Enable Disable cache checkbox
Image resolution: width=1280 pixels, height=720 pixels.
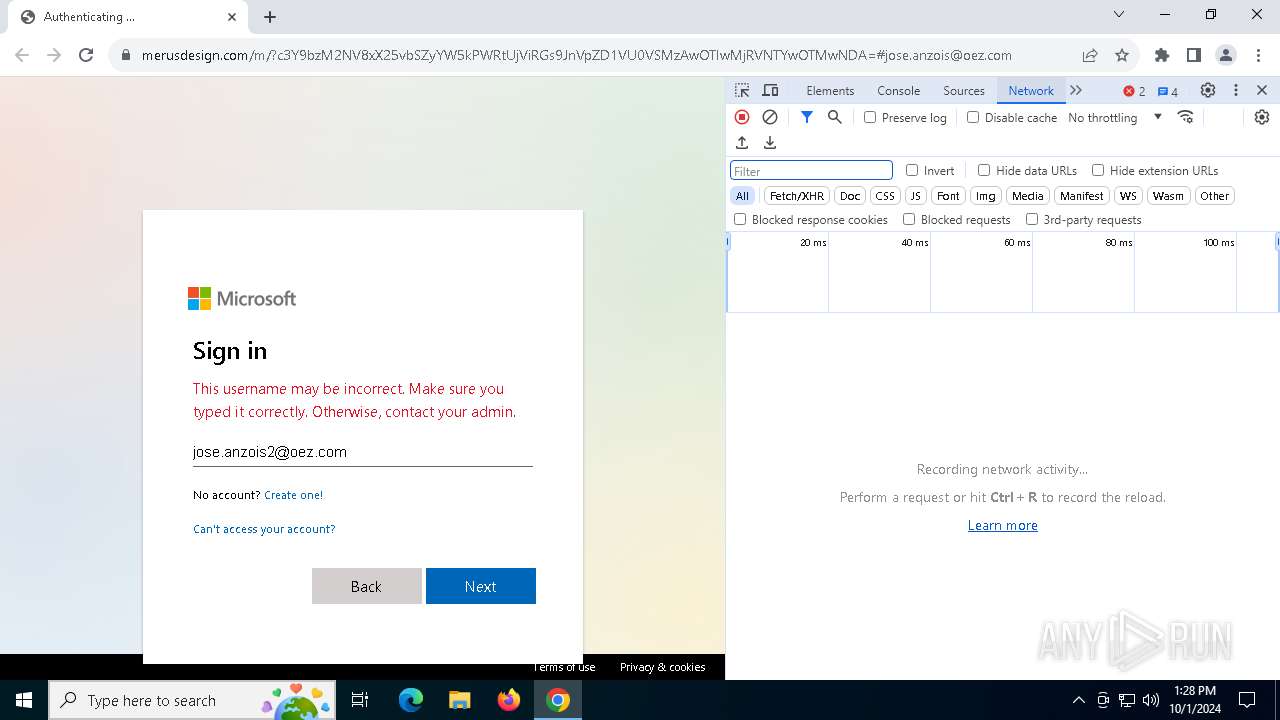[x=973, y=117]
